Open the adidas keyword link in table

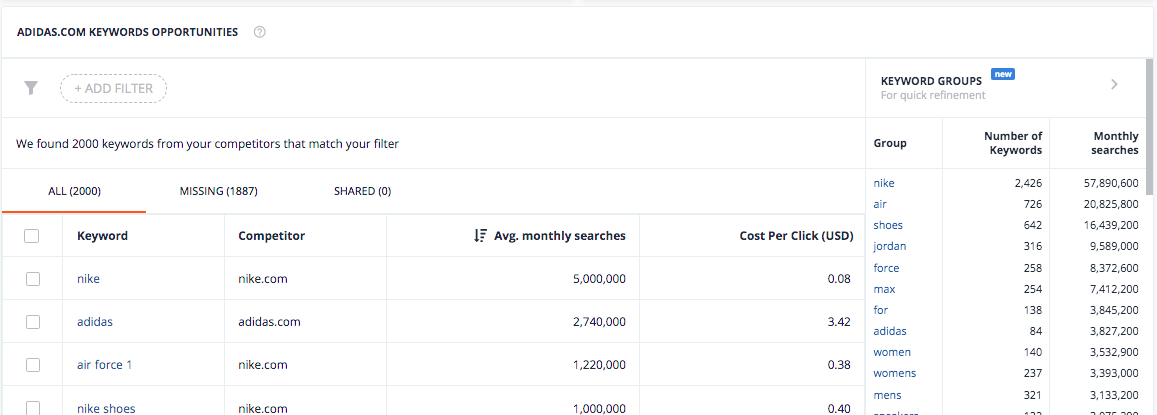[x=94, y=322]
